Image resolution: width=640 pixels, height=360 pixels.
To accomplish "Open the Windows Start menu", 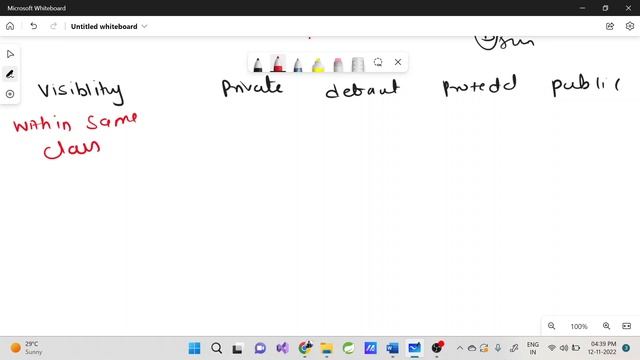I will click(x=195, y=348).
